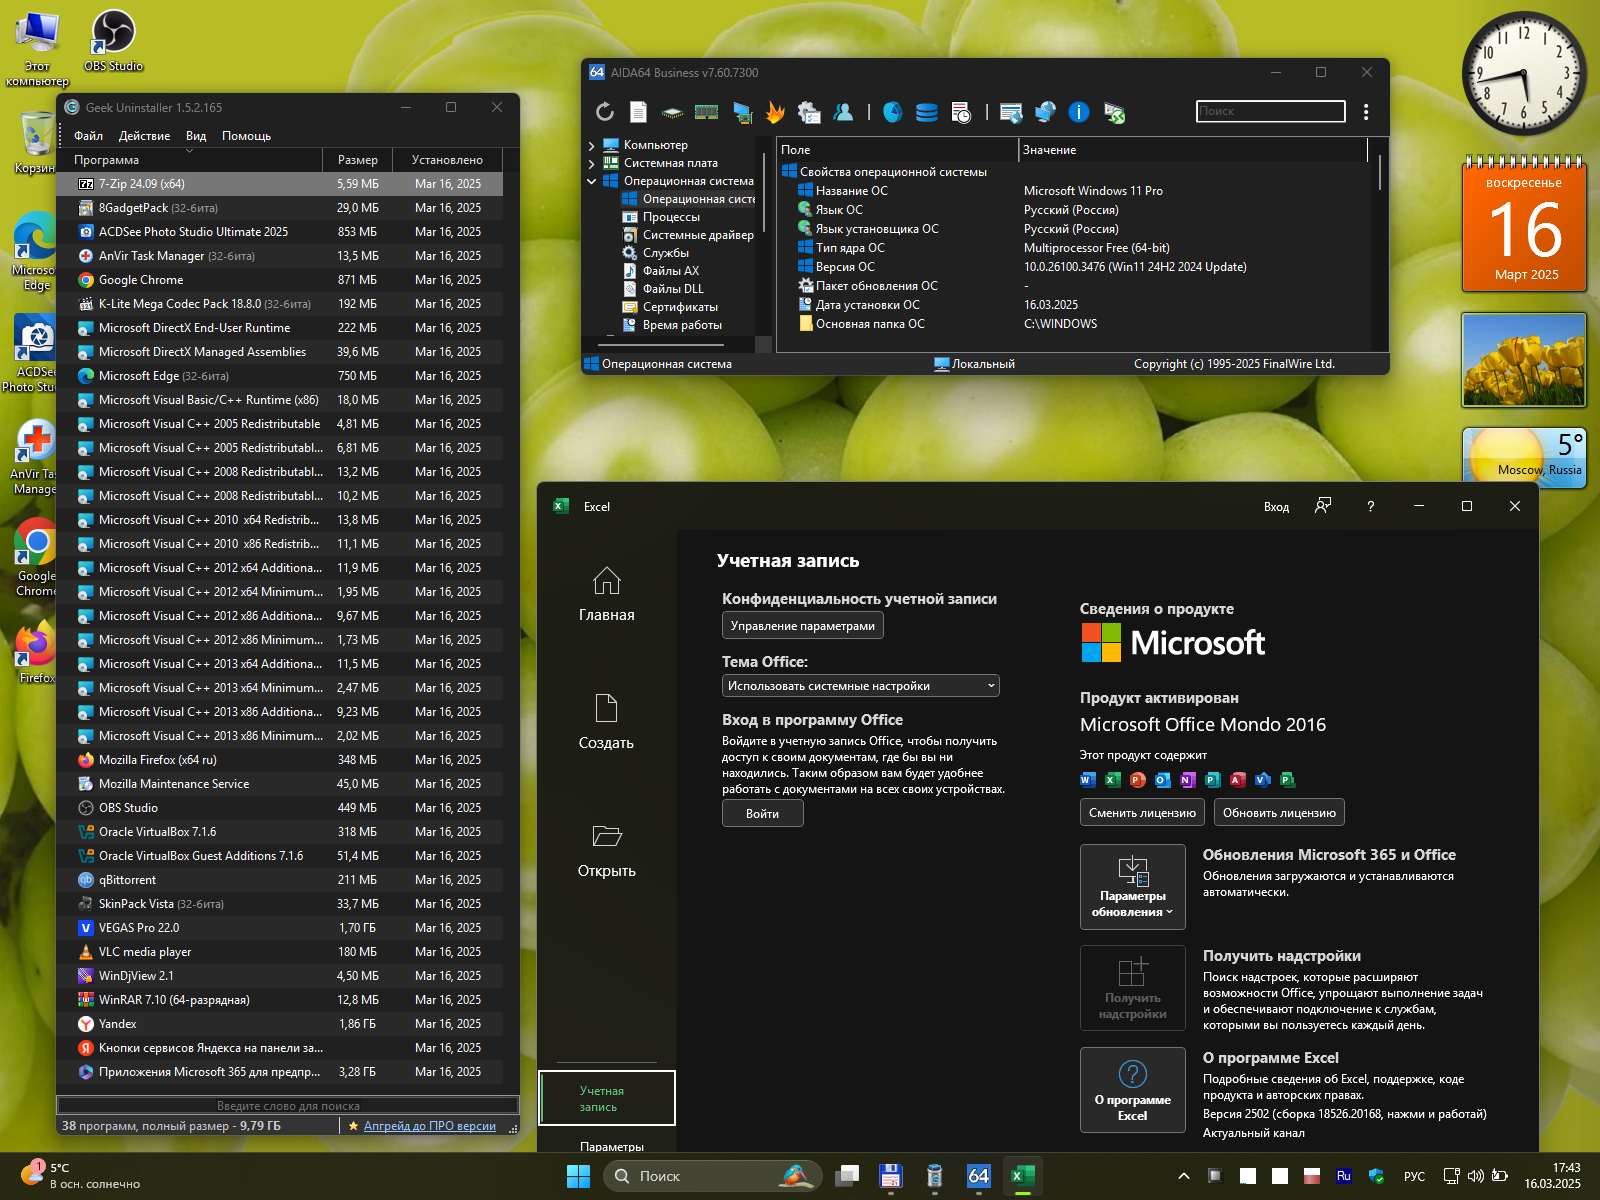Click the volume speaker icon in system tray
The height and width of the screenshot is (1200, 1600).
pyautogui.click(x=1475, y=1176)
